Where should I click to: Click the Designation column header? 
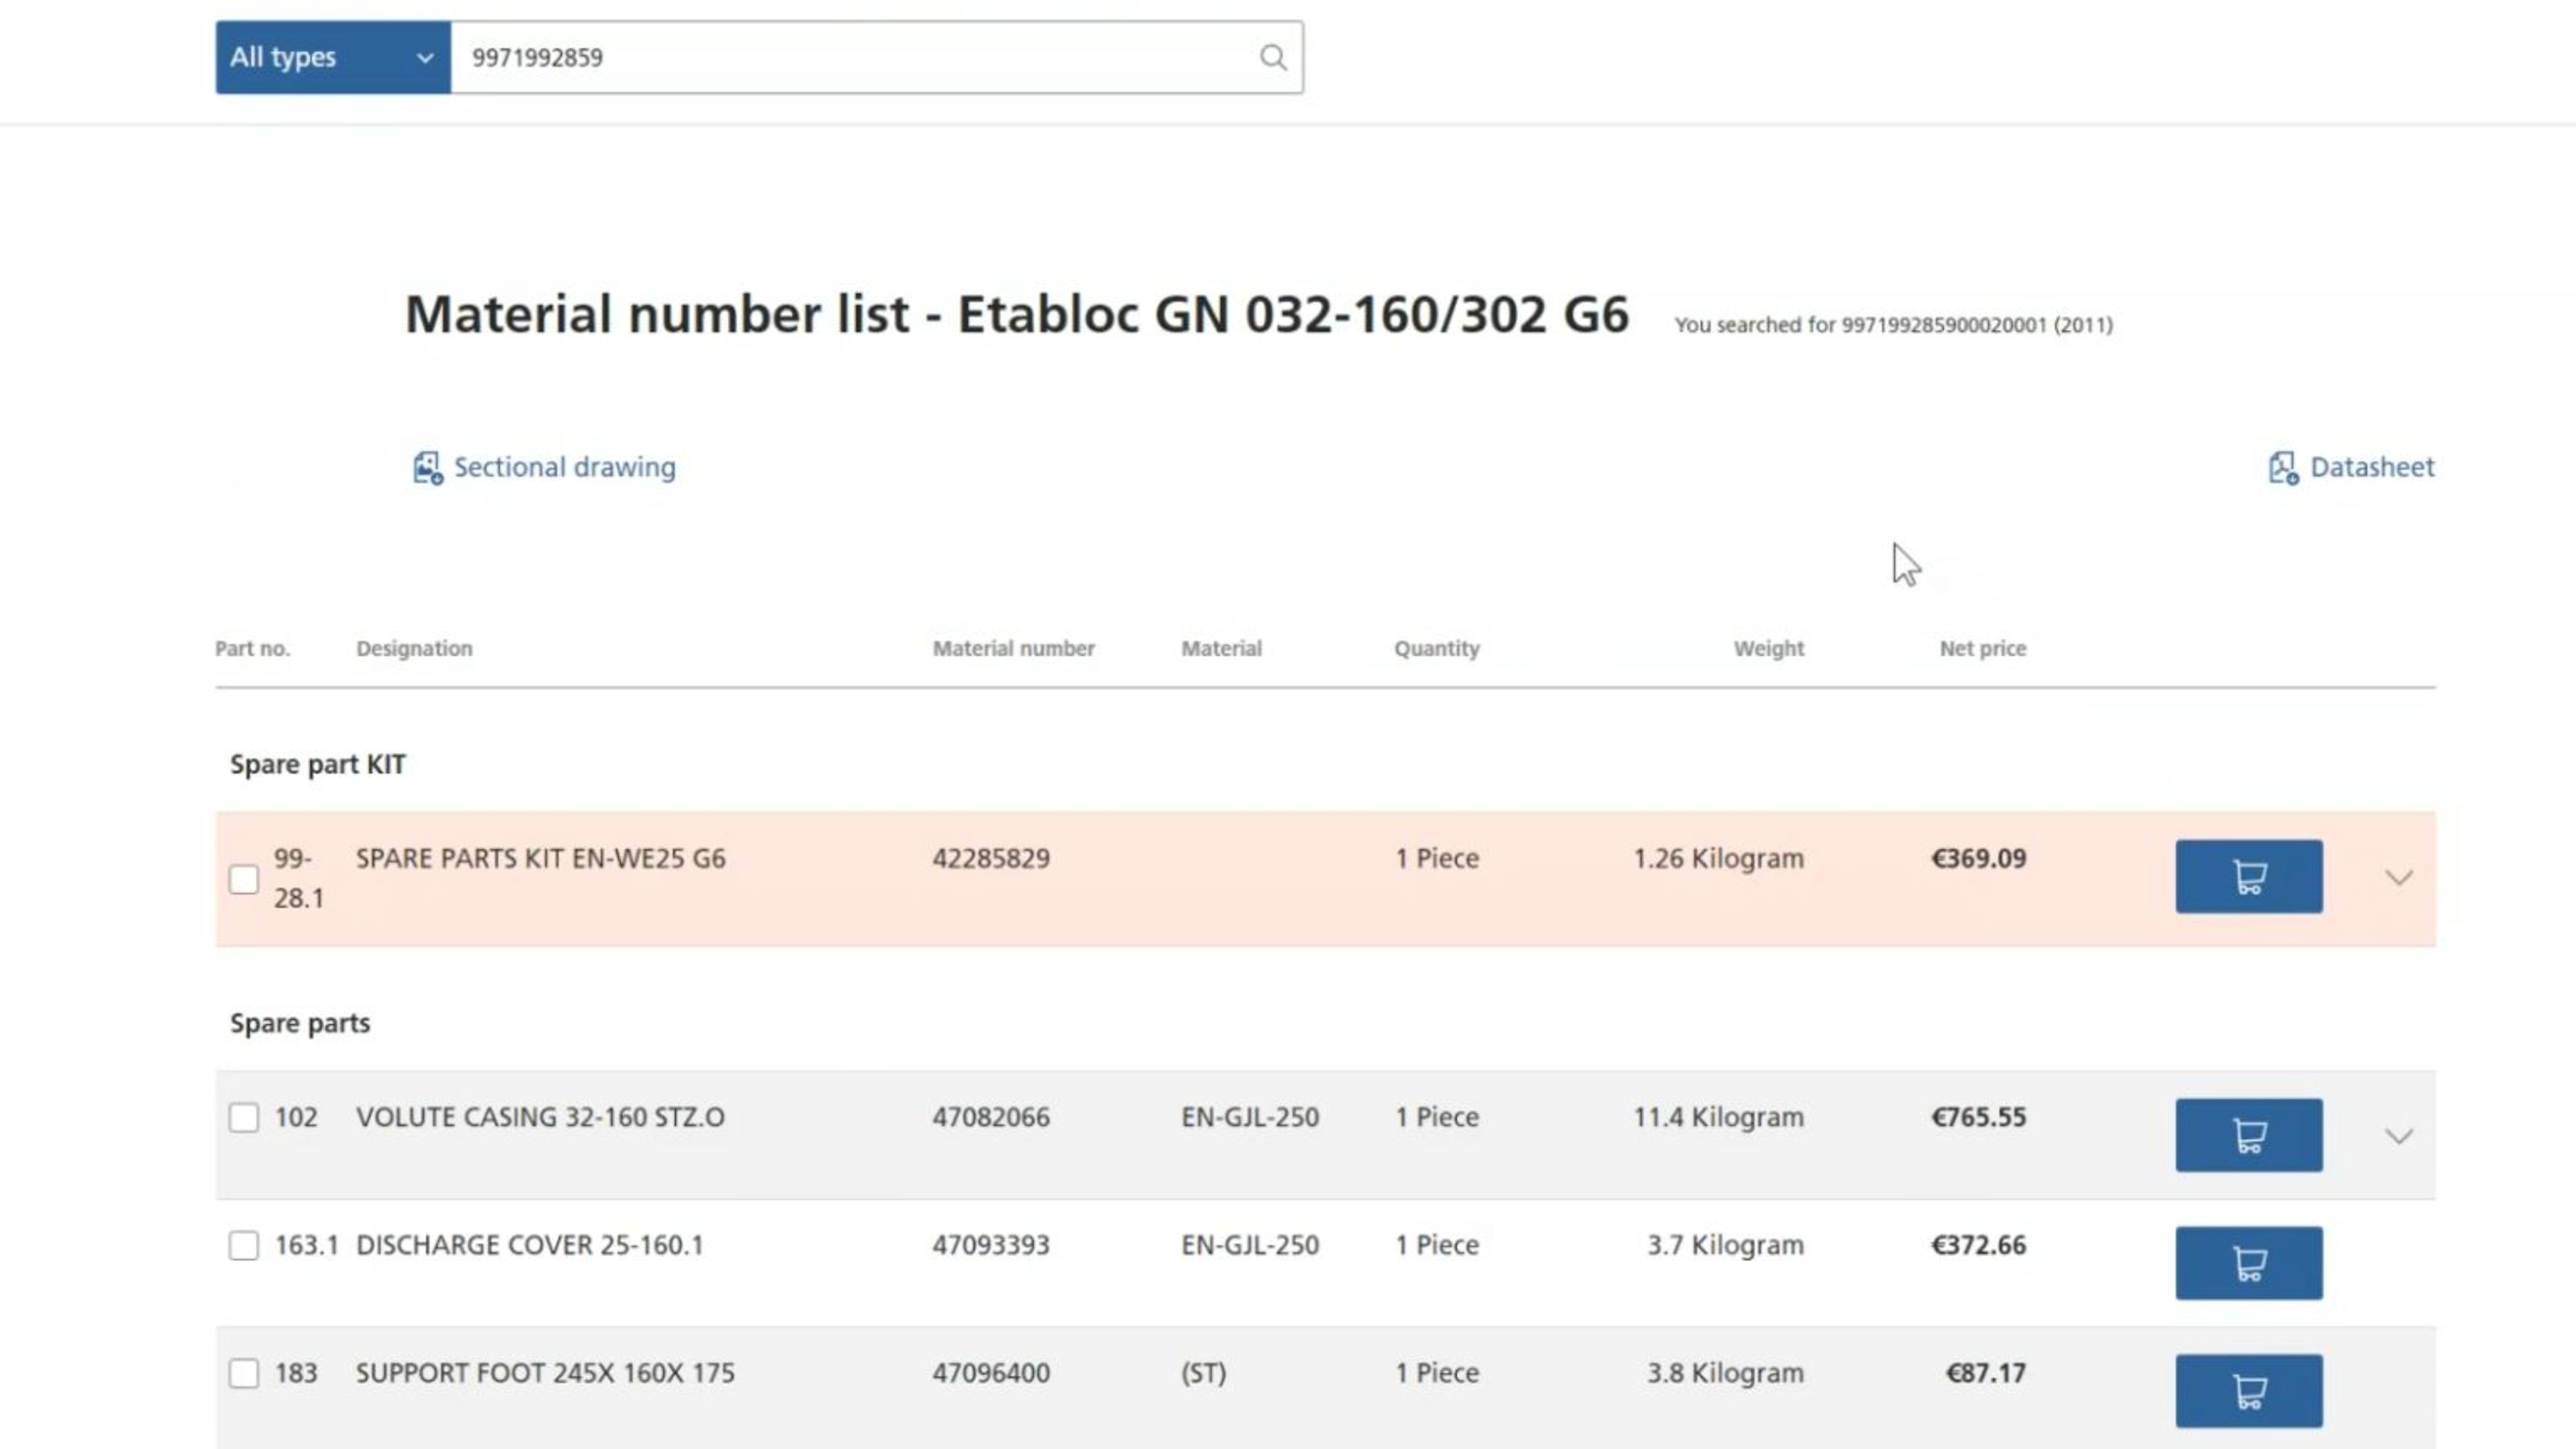coord(412,647)
